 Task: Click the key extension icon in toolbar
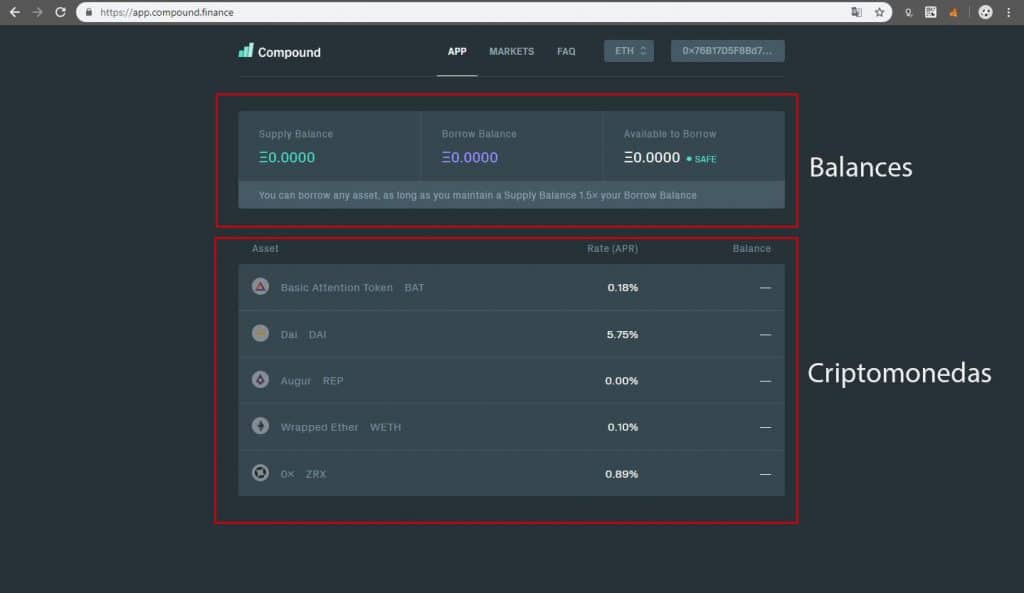click(908, 12)
